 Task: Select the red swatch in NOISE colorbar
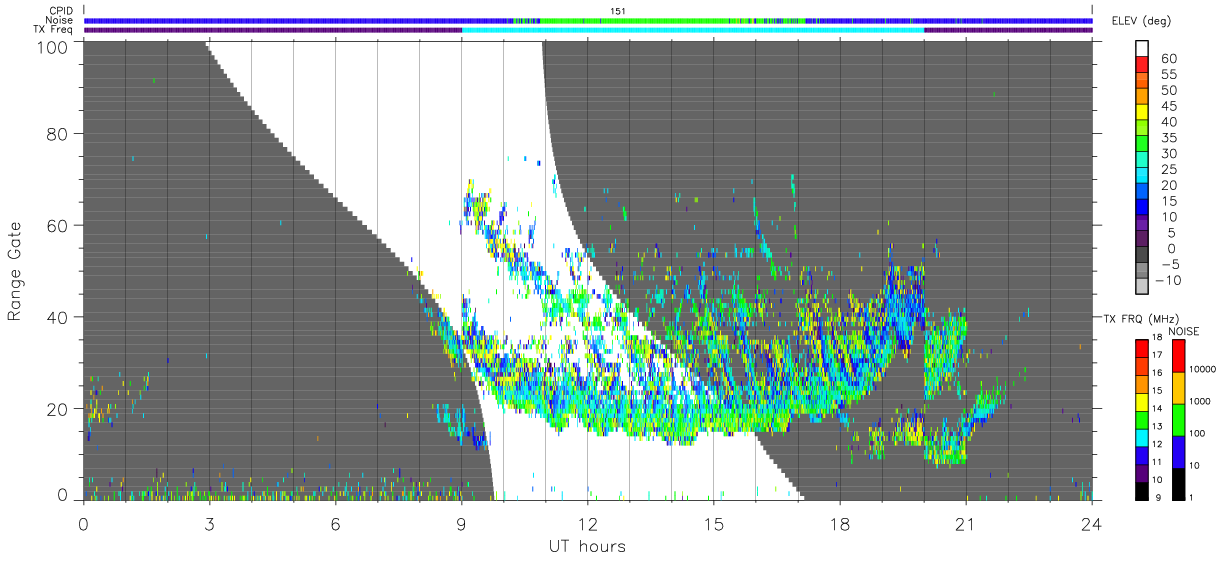tap(1178, 355)
